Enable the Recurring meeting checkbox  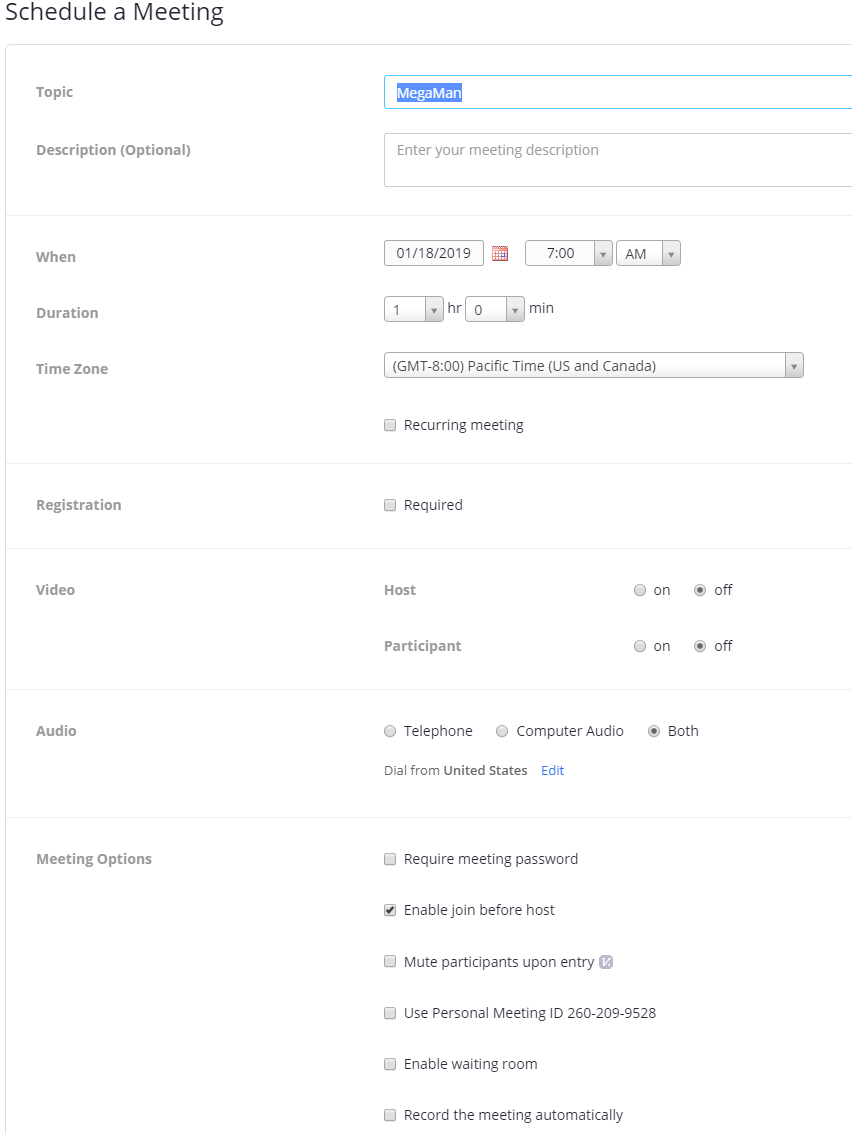pos(390,425)
